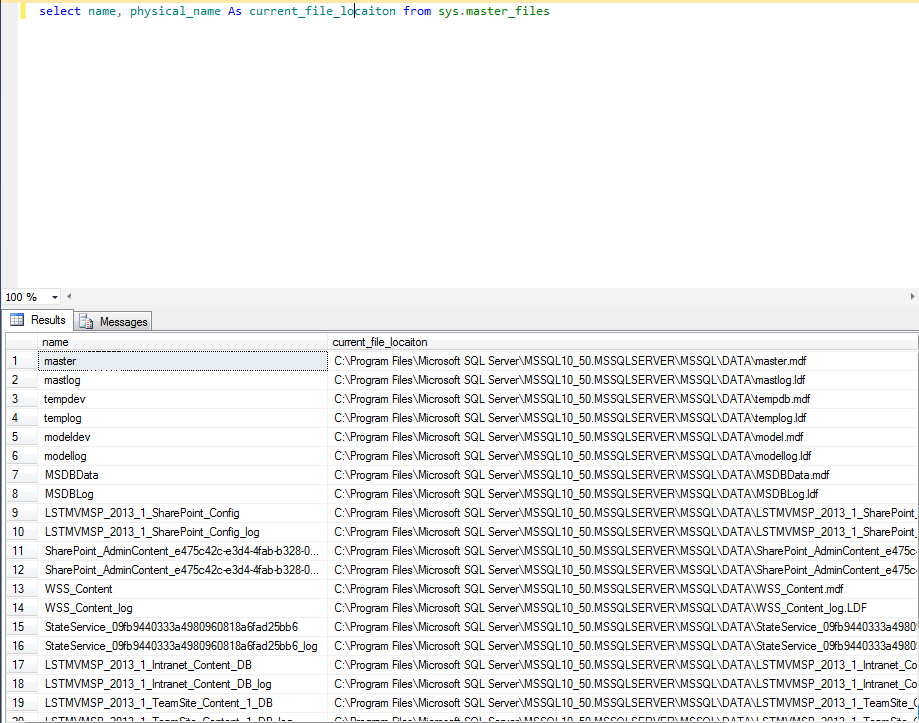Select the name column header

click(180, 341)
